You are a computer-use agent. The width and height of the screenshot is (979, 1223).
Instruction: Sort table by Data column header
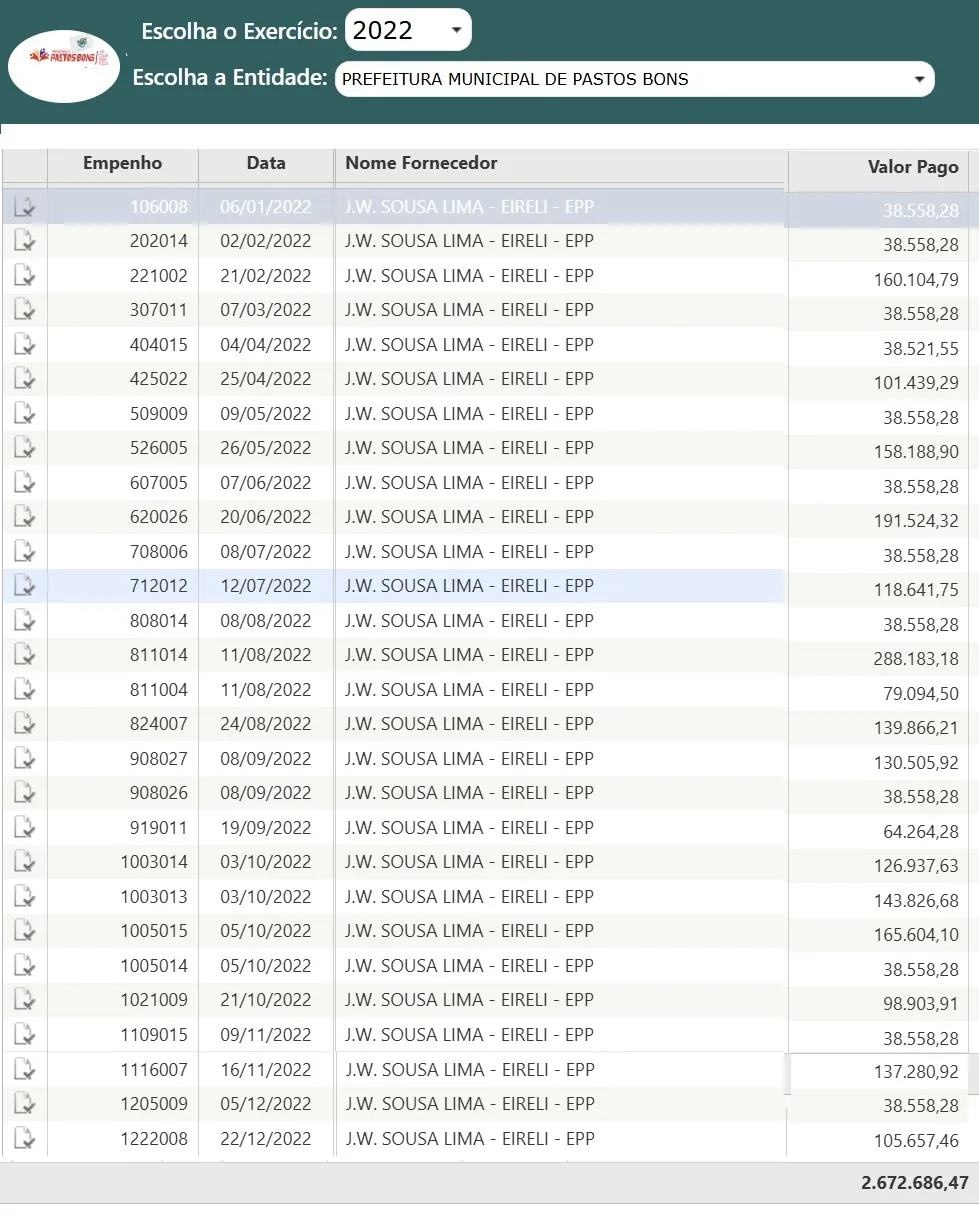coord(266,164)
